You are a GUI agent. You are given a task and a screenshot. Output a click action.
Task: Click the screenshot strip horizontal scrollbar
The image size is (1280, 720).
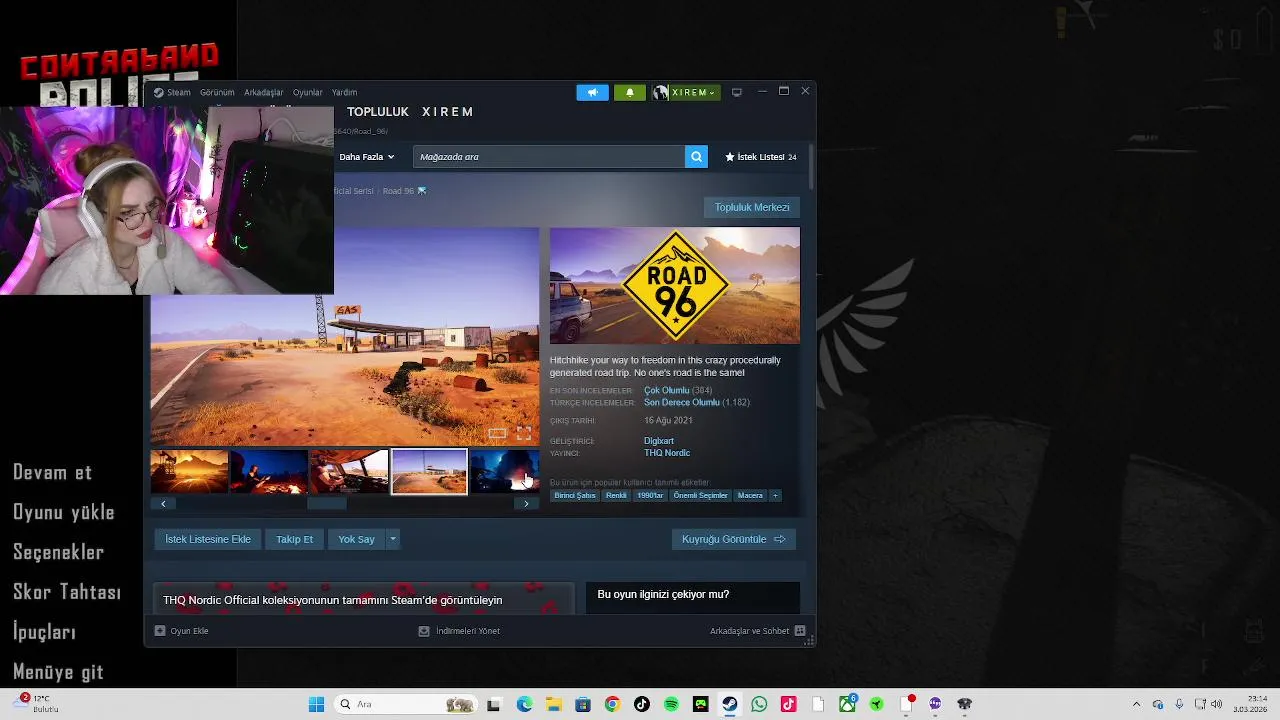(x=326, y=504)
